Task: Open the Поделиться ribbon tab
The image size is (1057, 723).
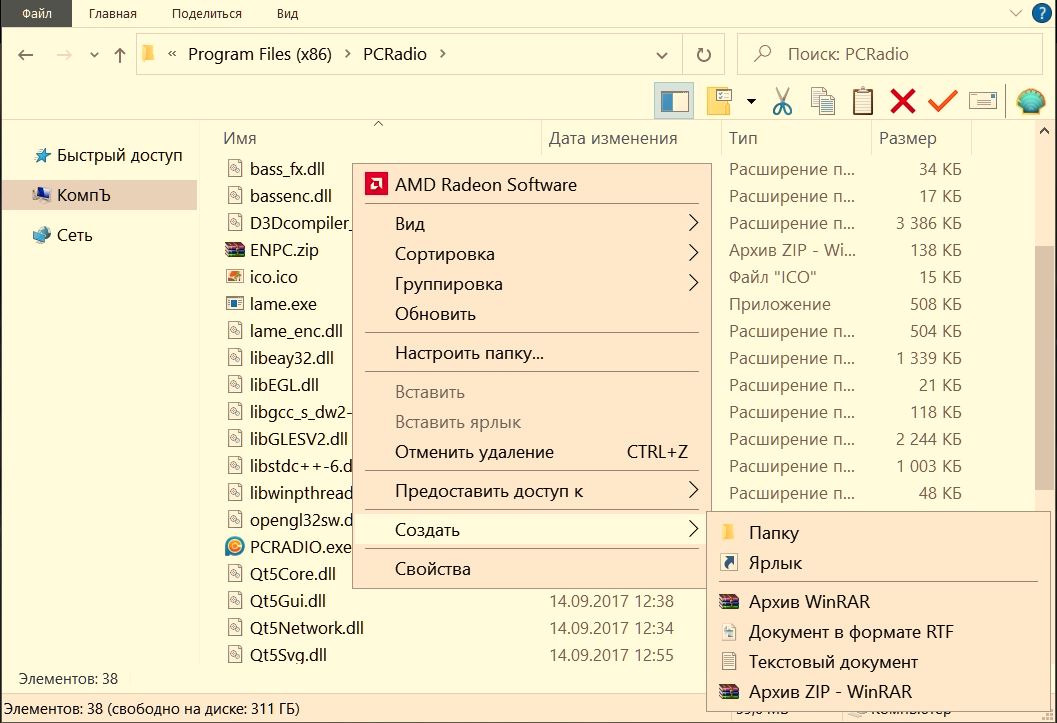Action: (x=206, y=13)
